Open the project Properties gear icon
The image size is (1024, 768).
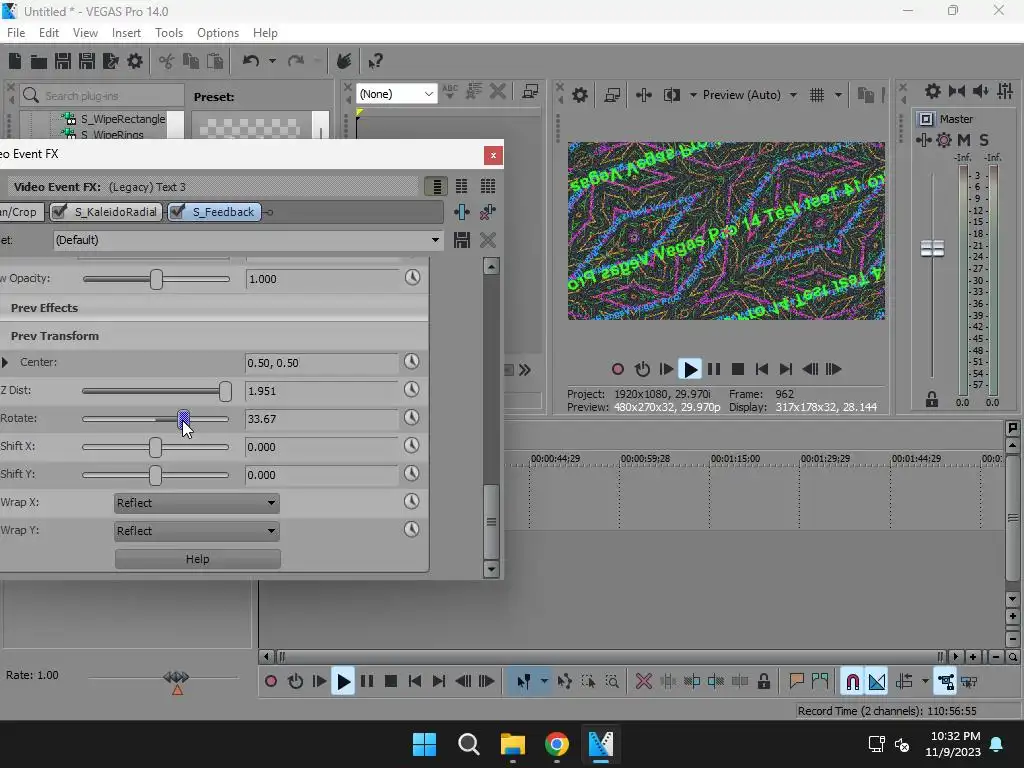tap(135, 61)
